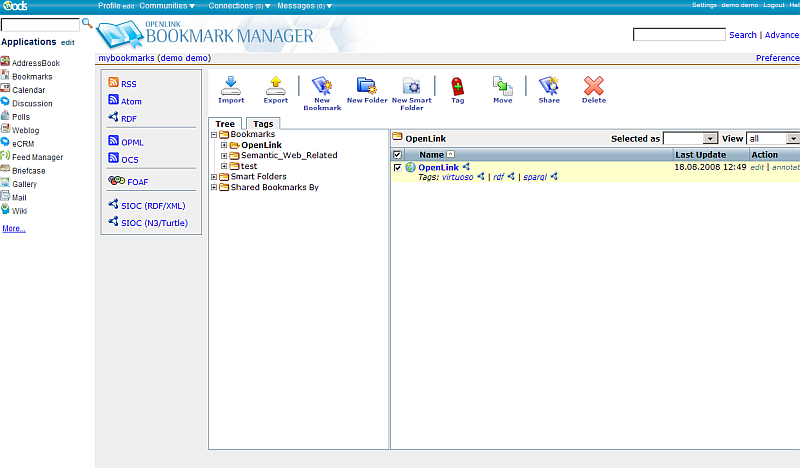800x468 pixels.
Task: Click the Import toolbar icon
Action: (231, 88)
